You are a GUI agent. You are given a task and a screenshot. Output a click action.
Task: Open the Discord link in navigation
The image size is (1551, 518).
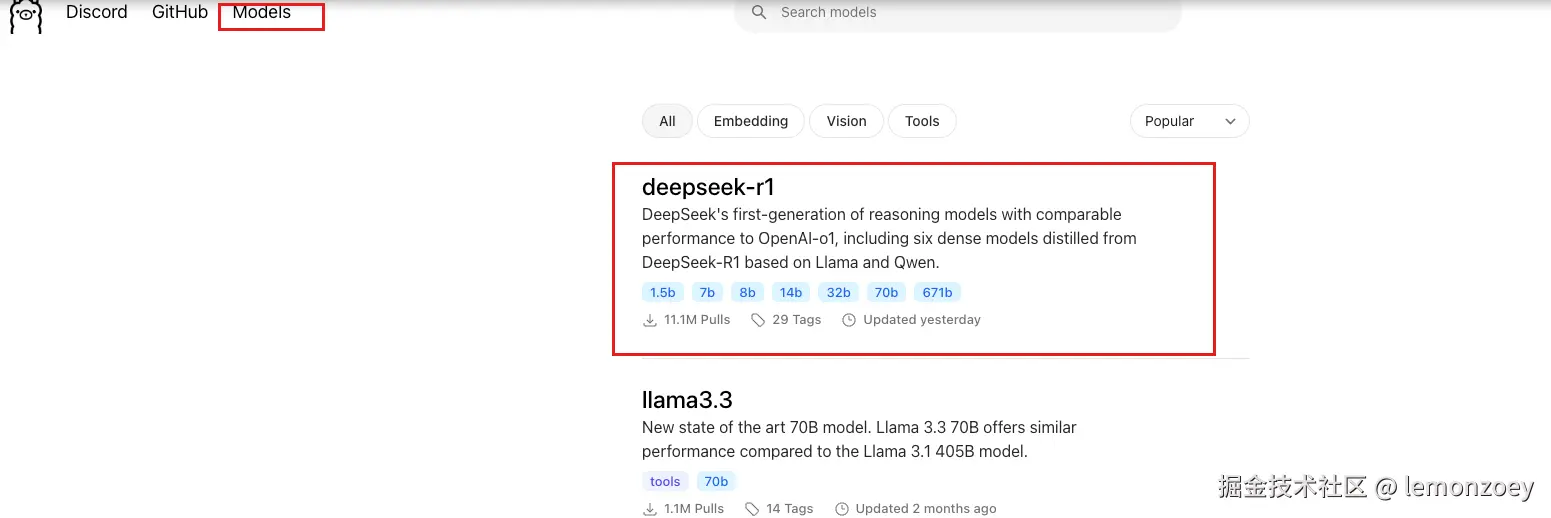(97, 12)
